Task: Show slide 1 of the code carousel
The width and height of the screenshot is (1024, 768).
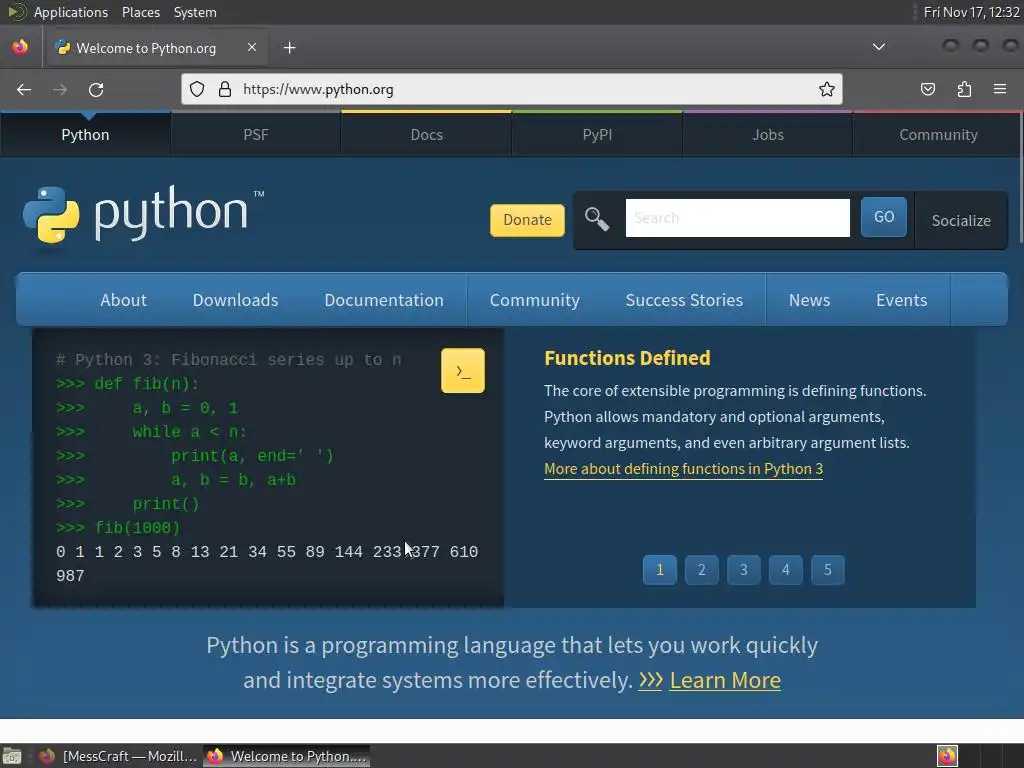Action: coord(660,569)
